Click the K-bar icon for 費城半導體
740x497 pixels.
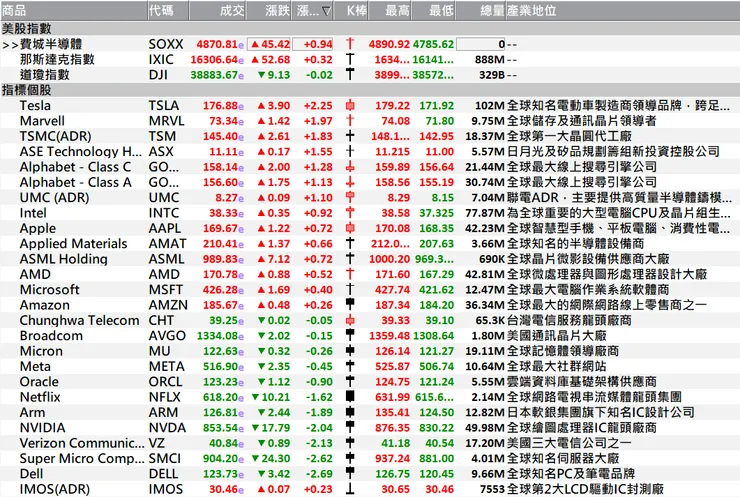tap(350, 44)
